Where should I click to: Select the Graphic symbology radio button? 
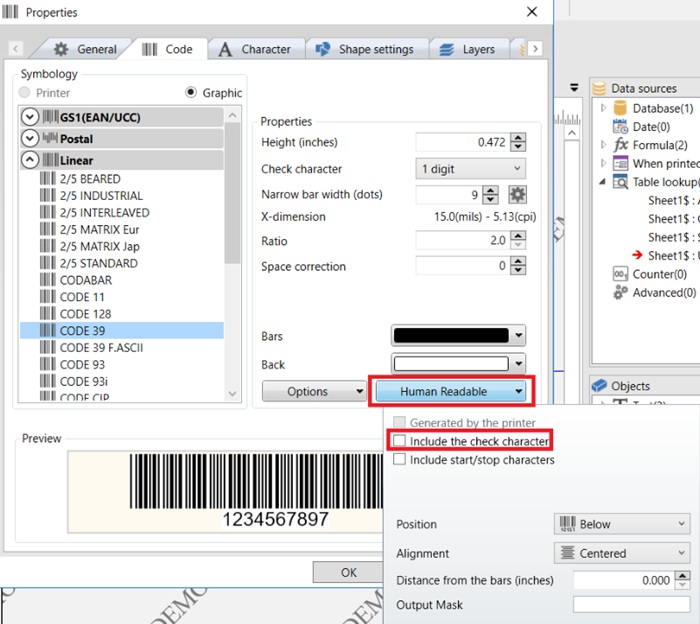pyautogui.click(x=191, y=92)
